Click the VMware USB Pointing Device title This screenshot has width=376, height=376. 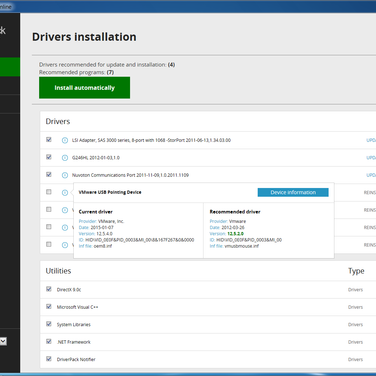pos(110,192)
